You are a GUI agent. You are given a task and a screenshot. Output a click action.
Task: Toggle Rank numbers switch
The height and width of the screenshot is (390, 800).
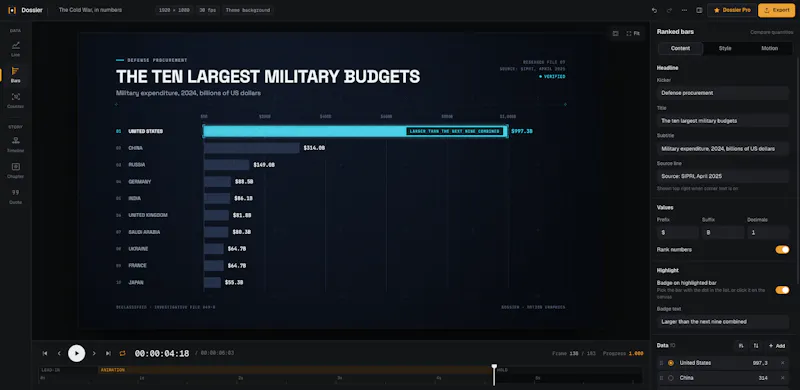click(x=782, y=250)
